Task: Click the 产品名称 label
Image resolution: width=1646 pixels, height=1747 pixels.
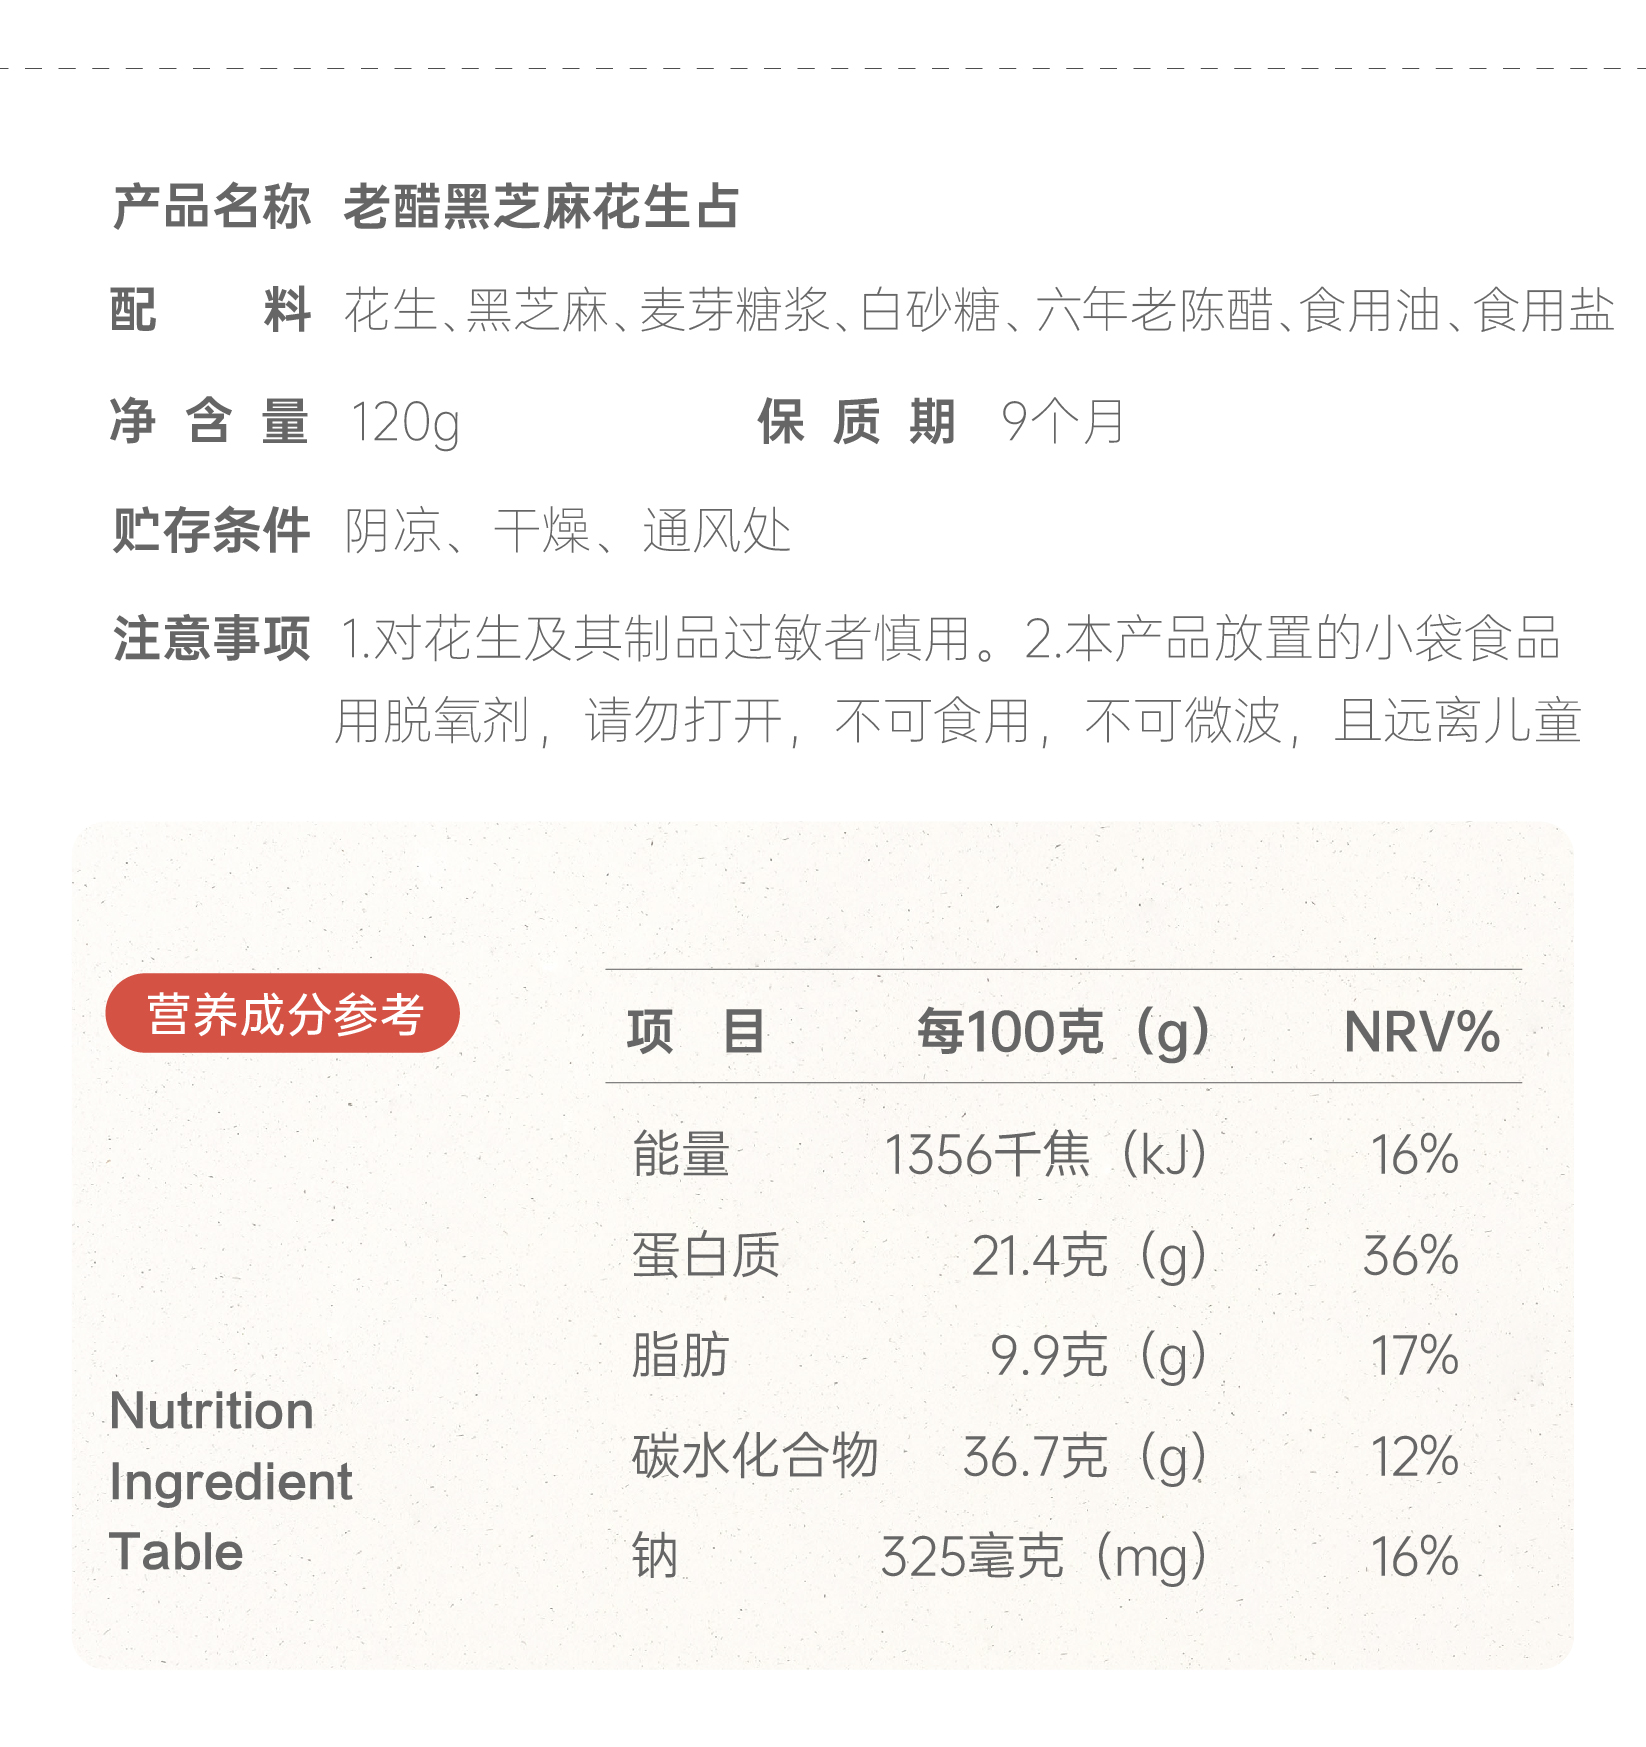Action: pyautogui.click(x=211, y=208)
